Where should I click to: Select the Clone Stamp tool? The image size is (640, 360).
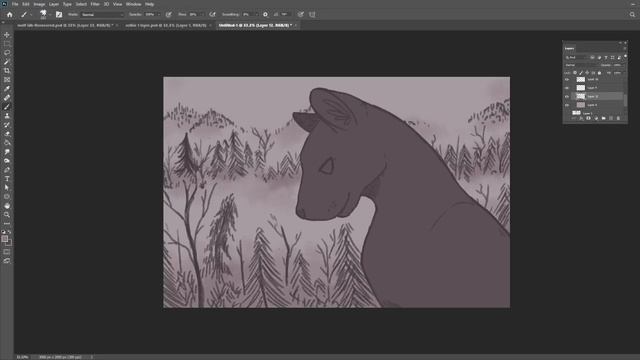tap(7, 116)
